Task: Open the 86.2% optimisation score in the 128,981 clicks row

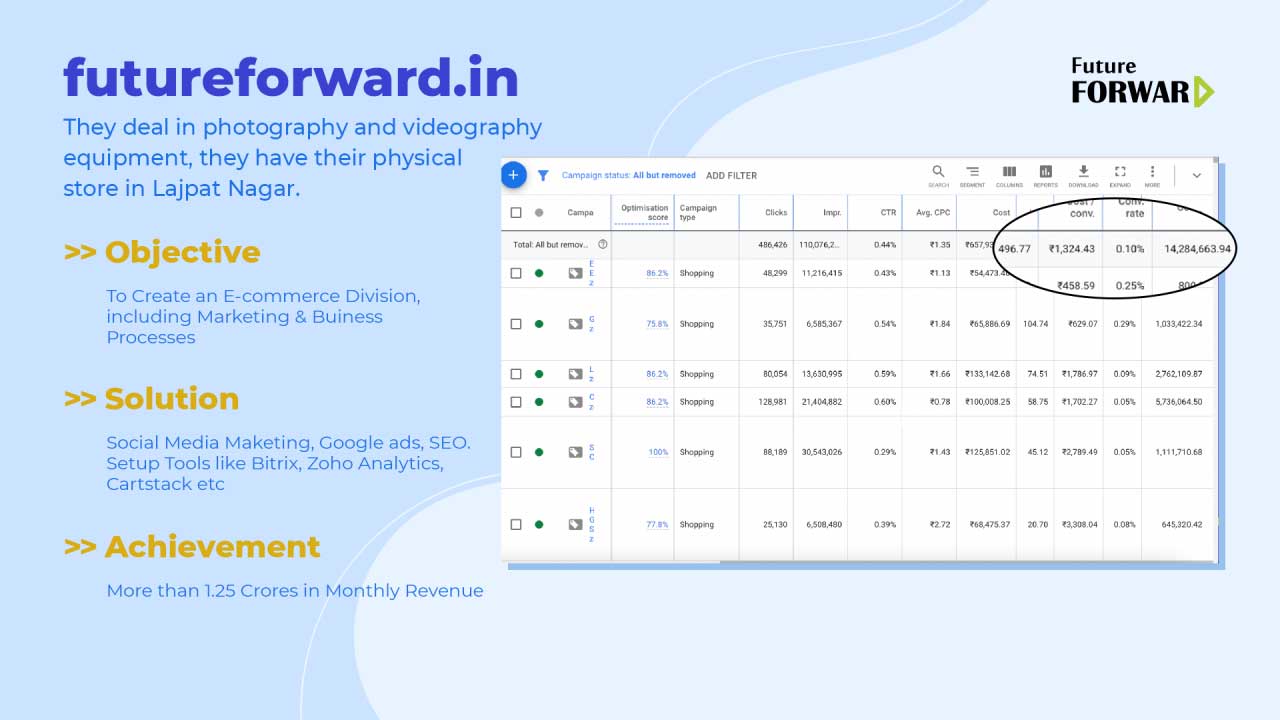Action: tap(657, 402)
